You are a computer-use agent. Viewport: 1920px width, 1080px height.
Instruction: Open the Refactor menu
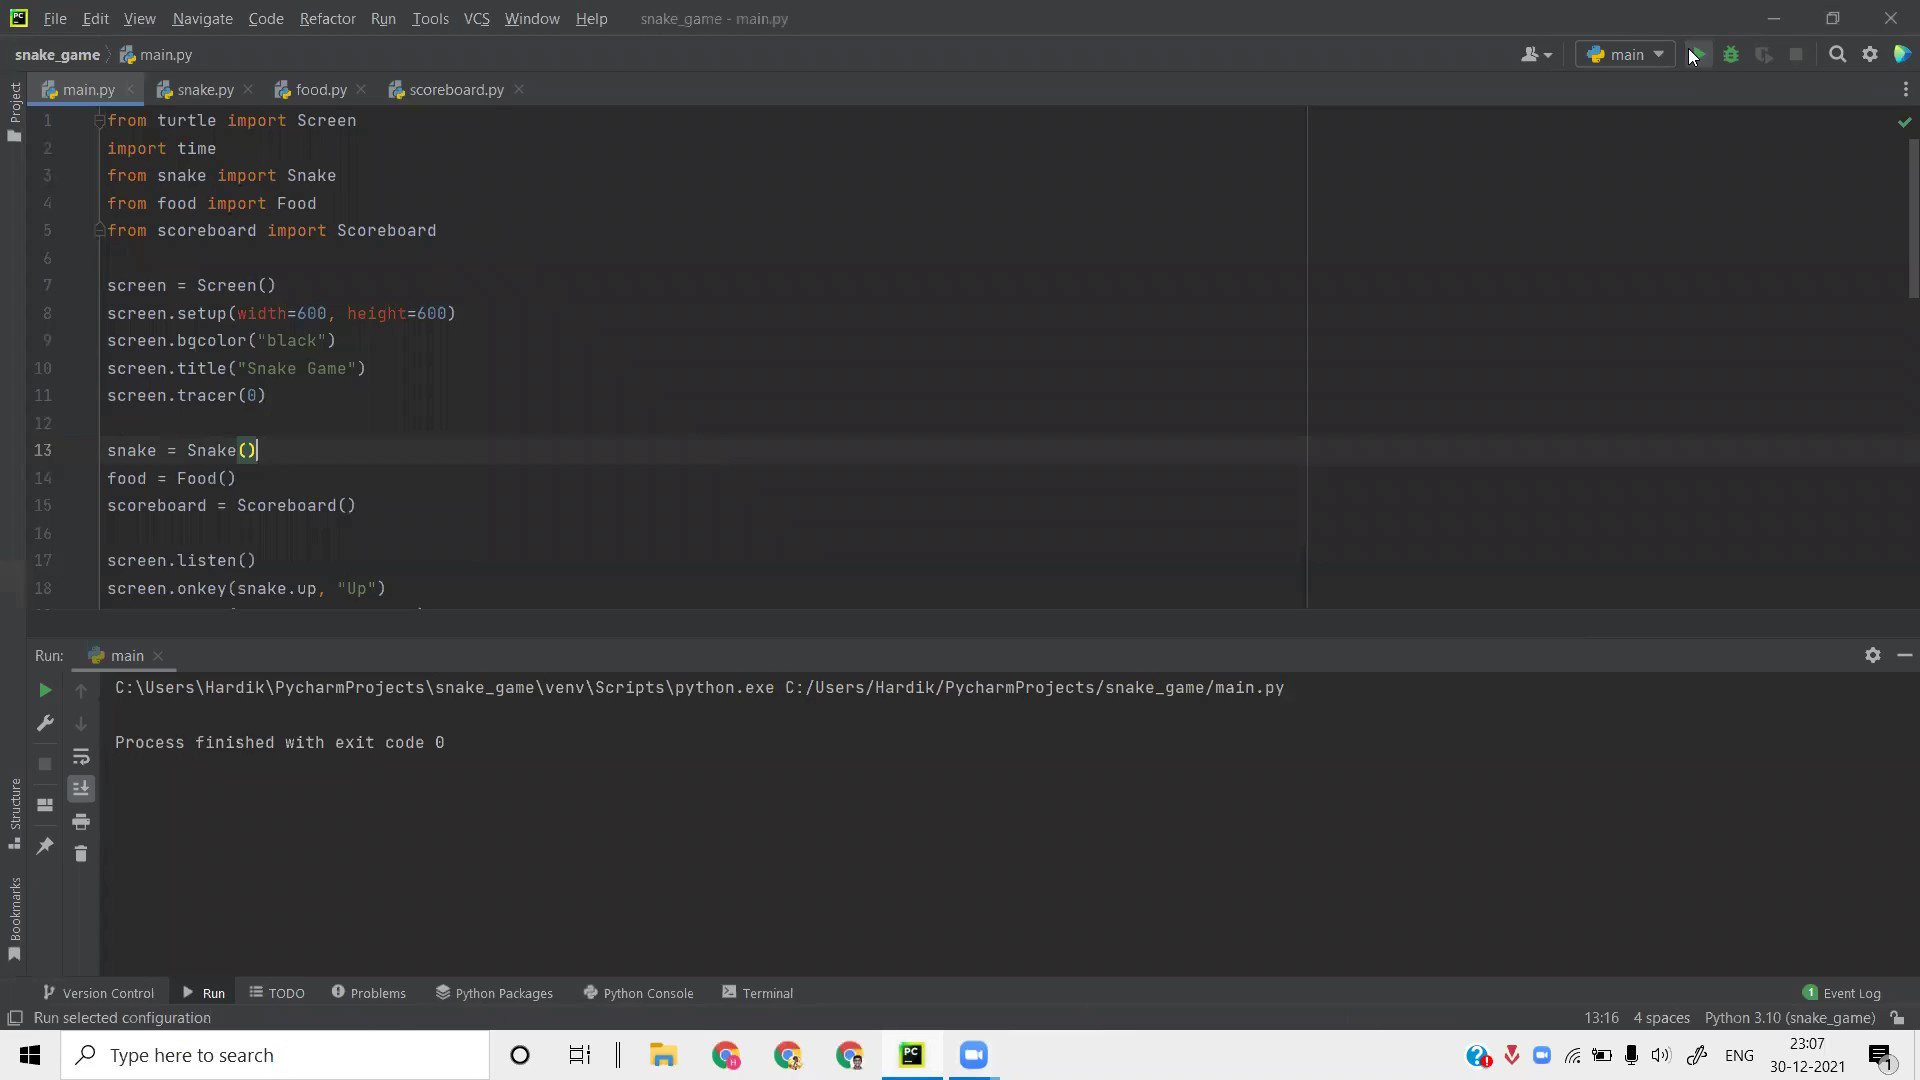coord(327,18)
